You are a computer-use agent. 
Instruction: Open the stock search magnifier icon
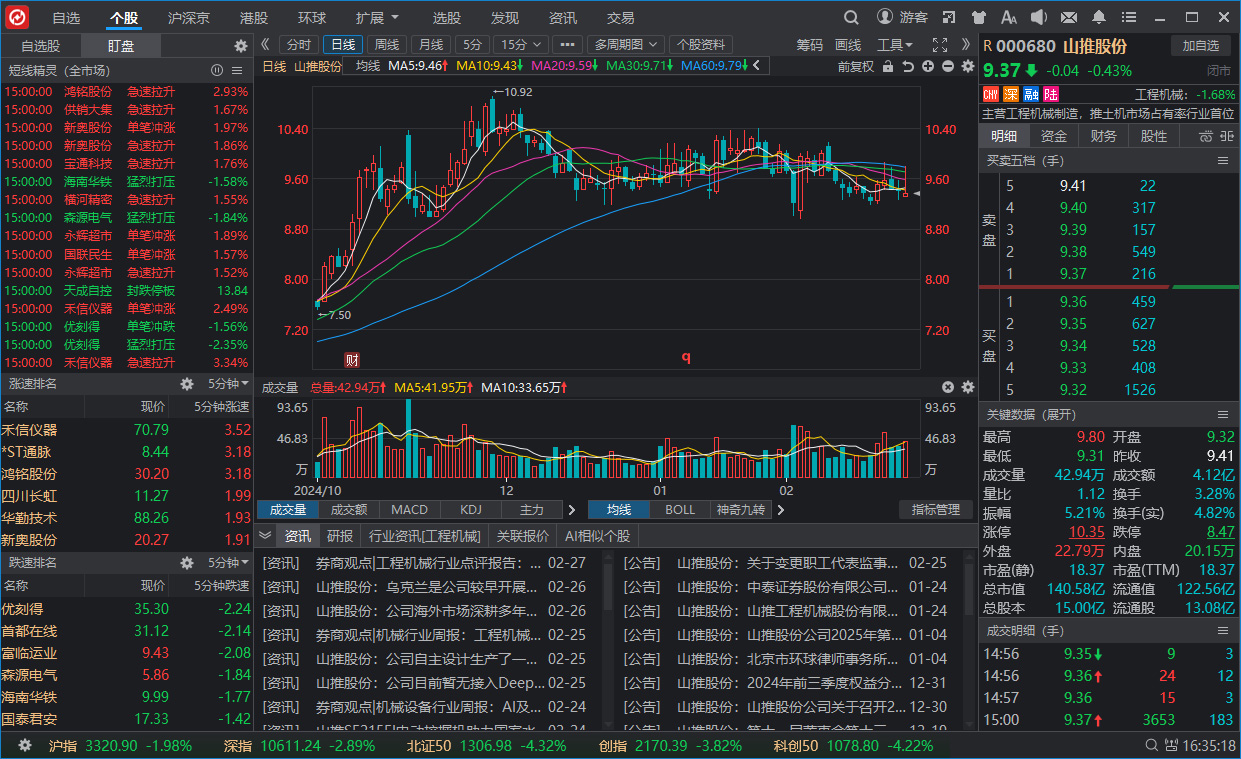(851, 17)
